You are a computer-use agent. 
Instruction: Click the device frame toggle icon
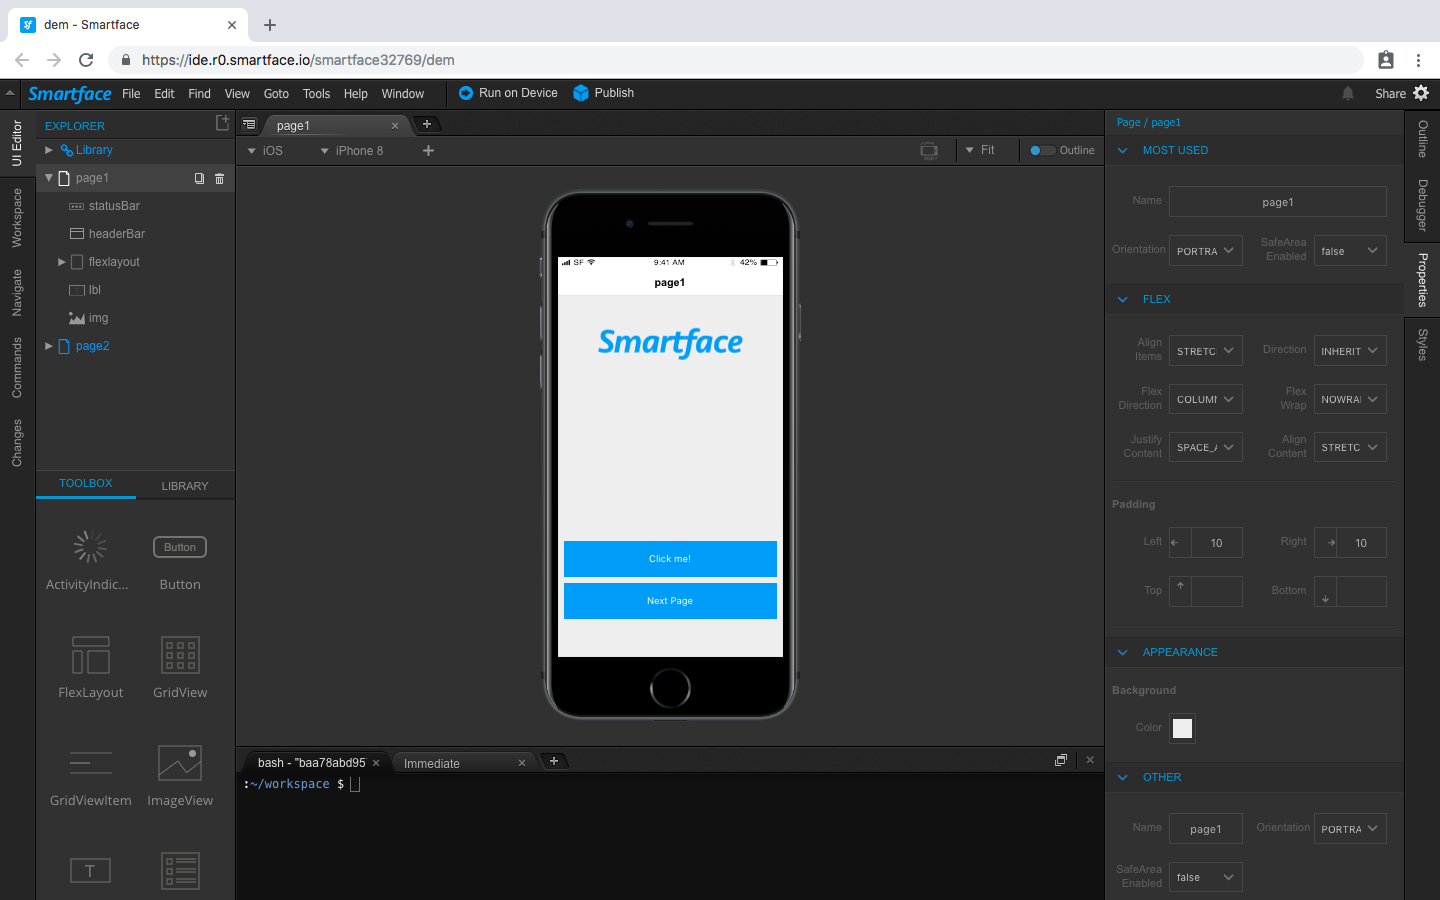[929, 150]
